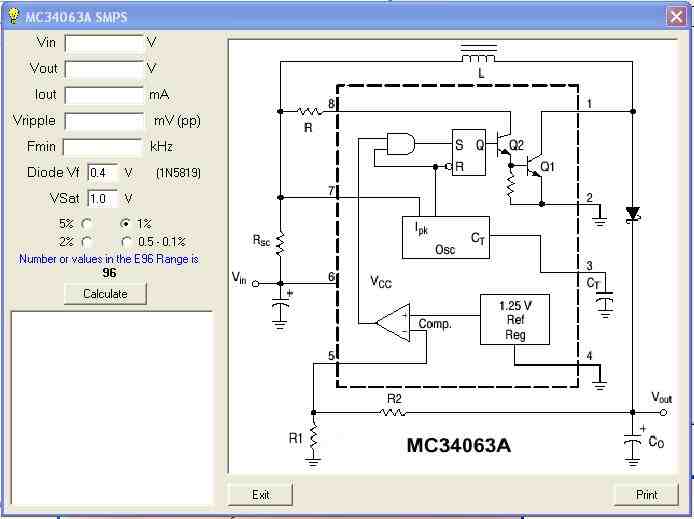Close the MC34063A SMPS window
The width and height of the screenshot is (694, 519).
pos(676,17)
